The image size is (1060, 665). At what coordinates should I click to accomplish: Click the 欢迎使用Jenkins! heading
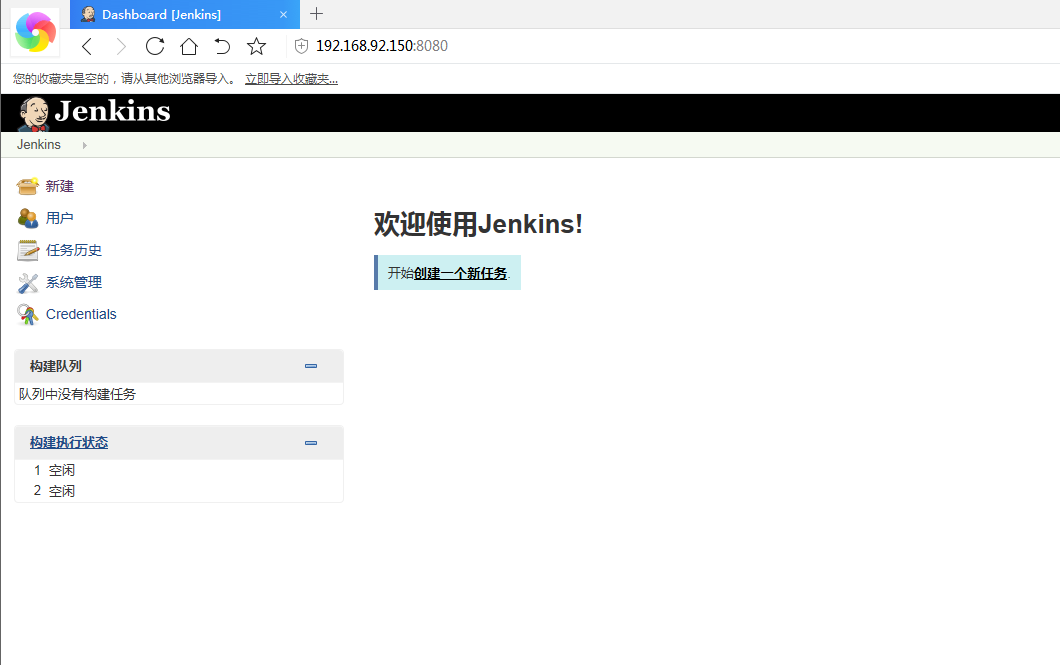[479, 224]
